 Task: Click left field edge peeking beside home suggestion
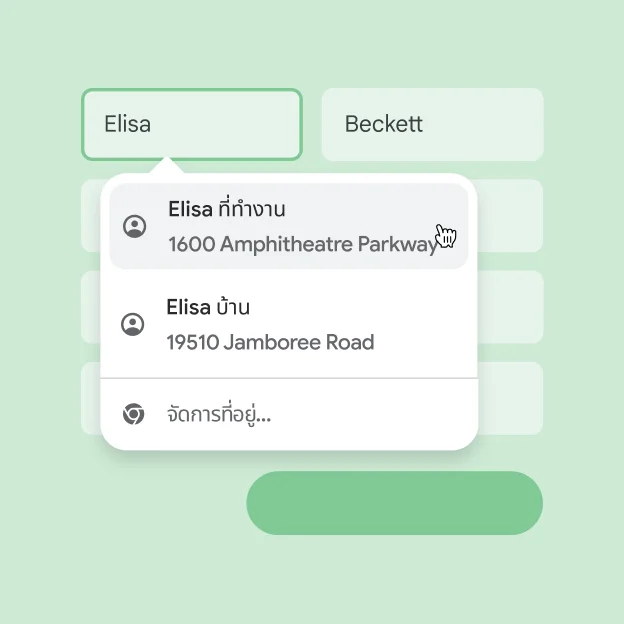90,307
